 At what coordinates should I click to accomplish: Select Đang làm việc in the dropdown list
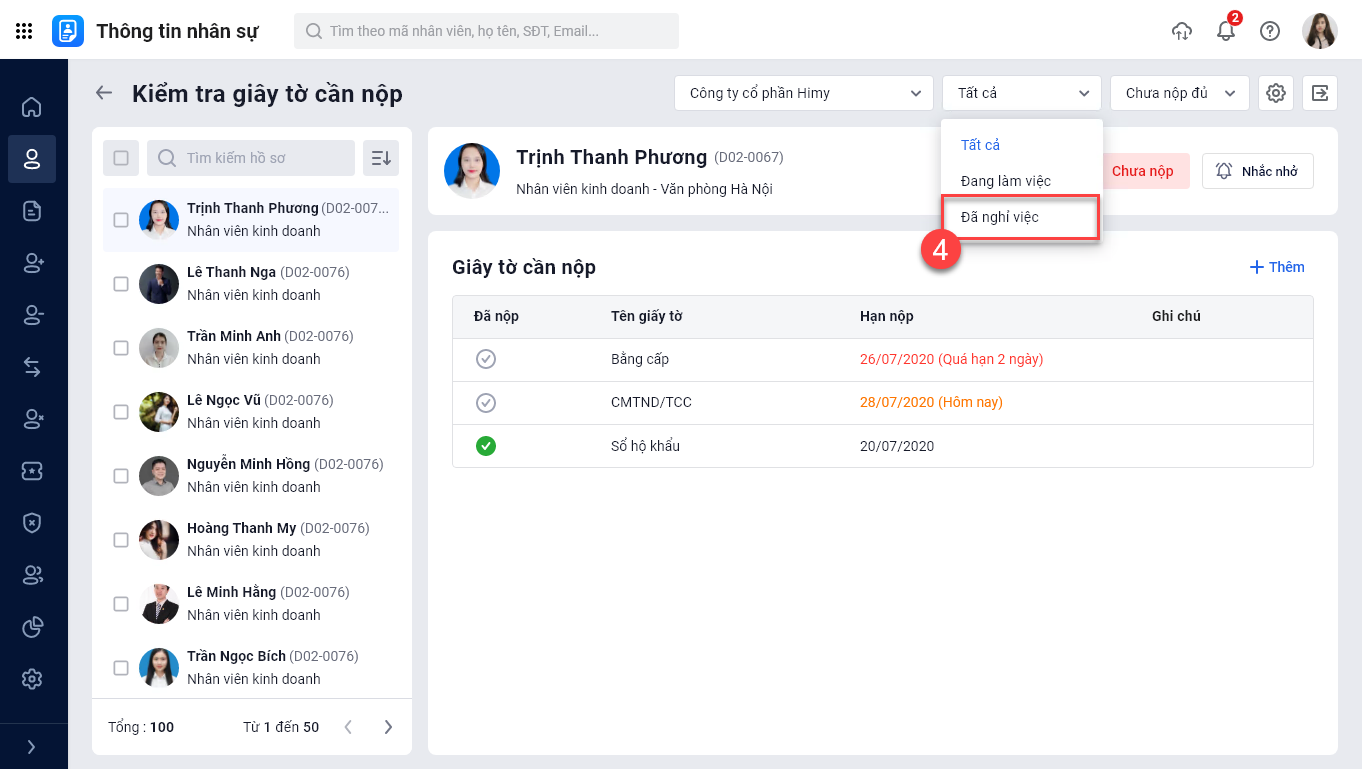1022,181
